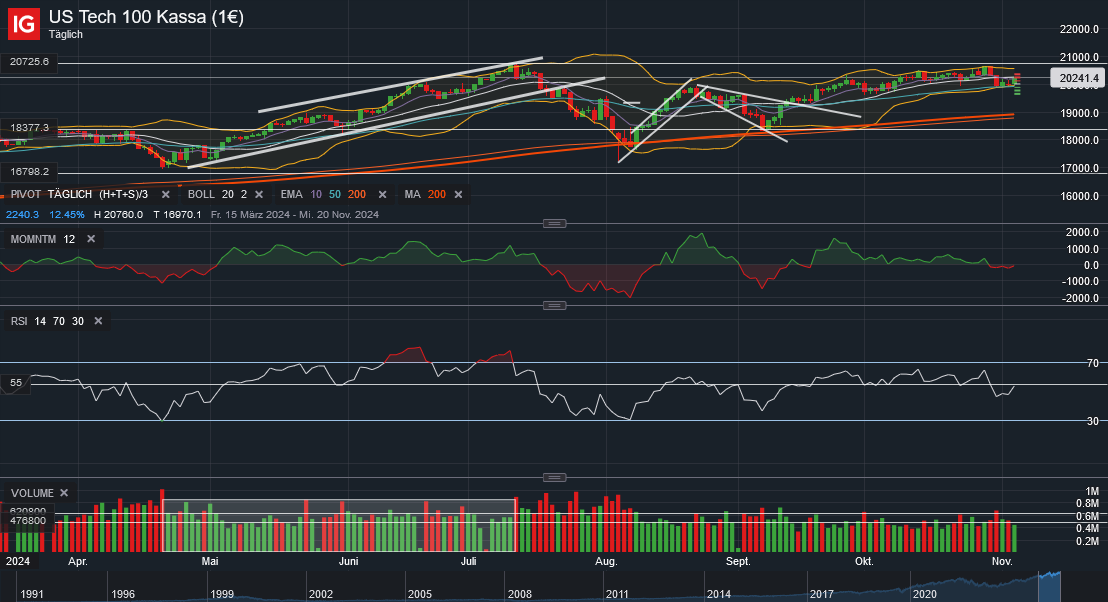The width and height of the screenshot is (1108, 602).
Task: Click the IG logo icon
Action: 23,24
